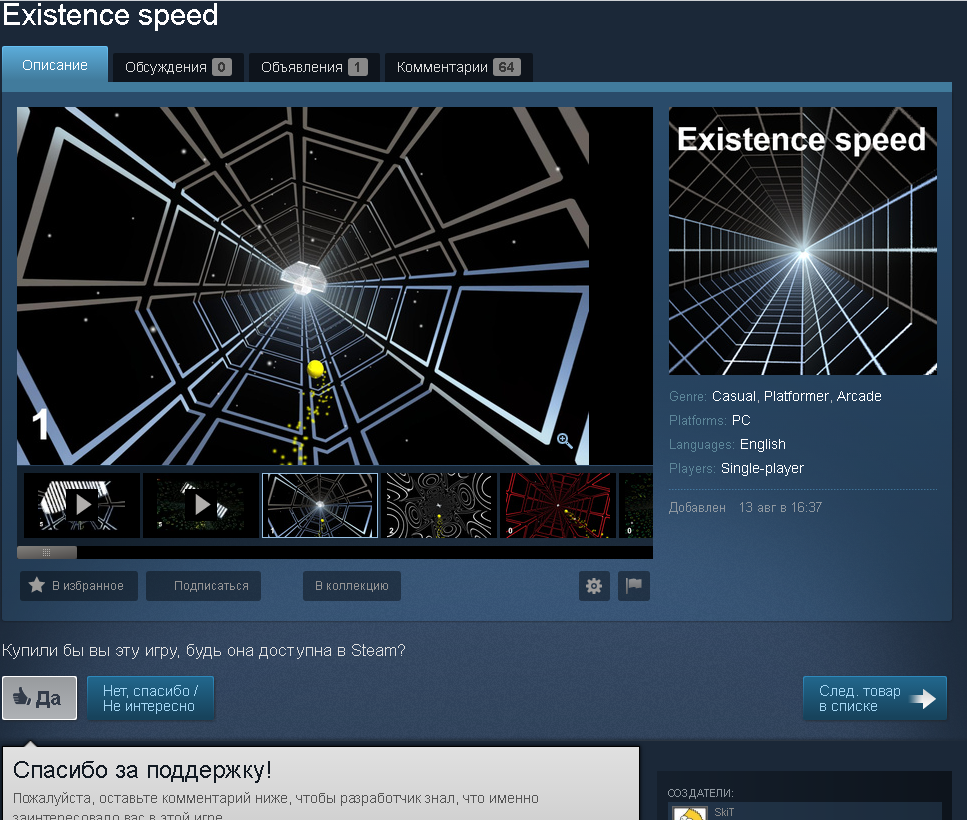
Task: Click the arrow icon on next item button
Action: (x=923, y=699)
